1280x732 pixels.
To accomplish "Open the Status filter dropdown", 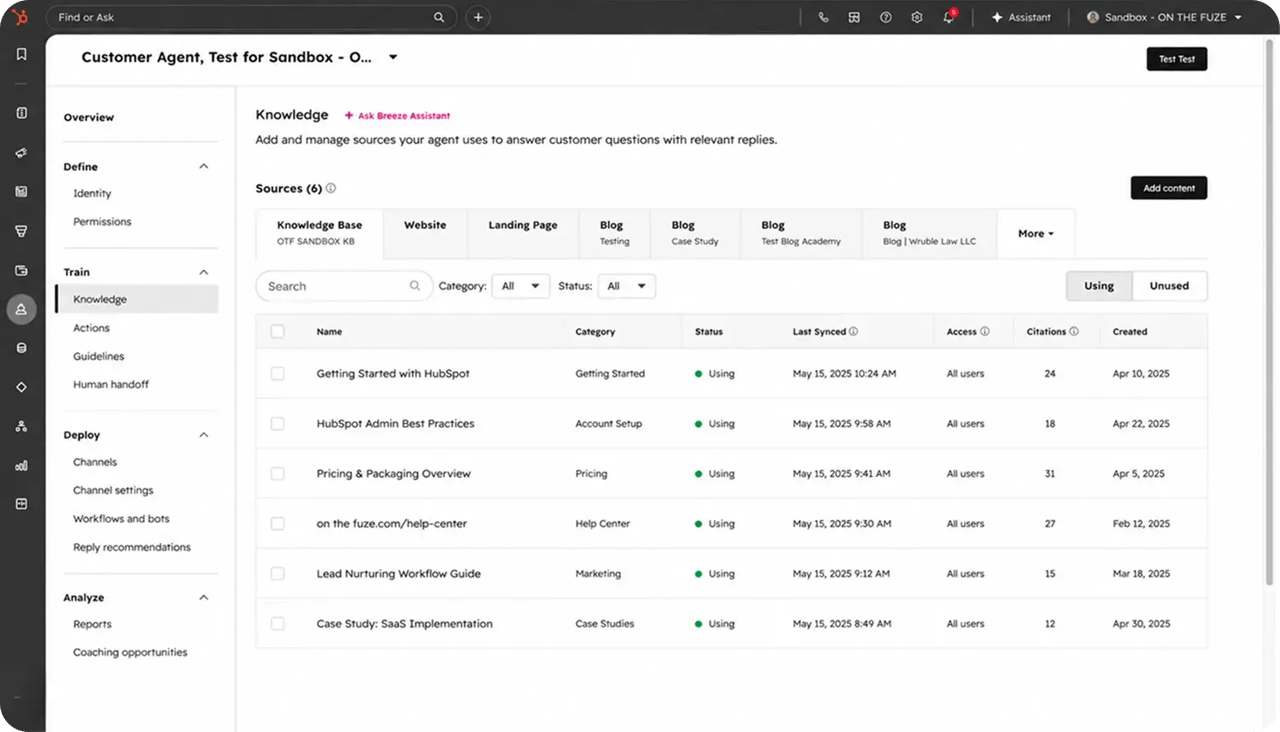I will click(626, 286).
